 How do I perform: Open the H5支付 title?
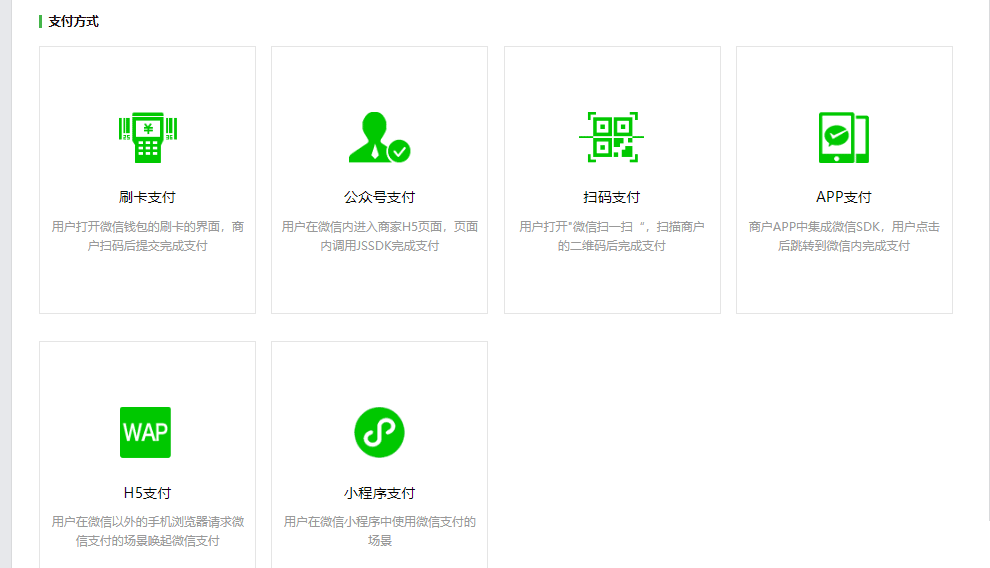click(147, 493)
